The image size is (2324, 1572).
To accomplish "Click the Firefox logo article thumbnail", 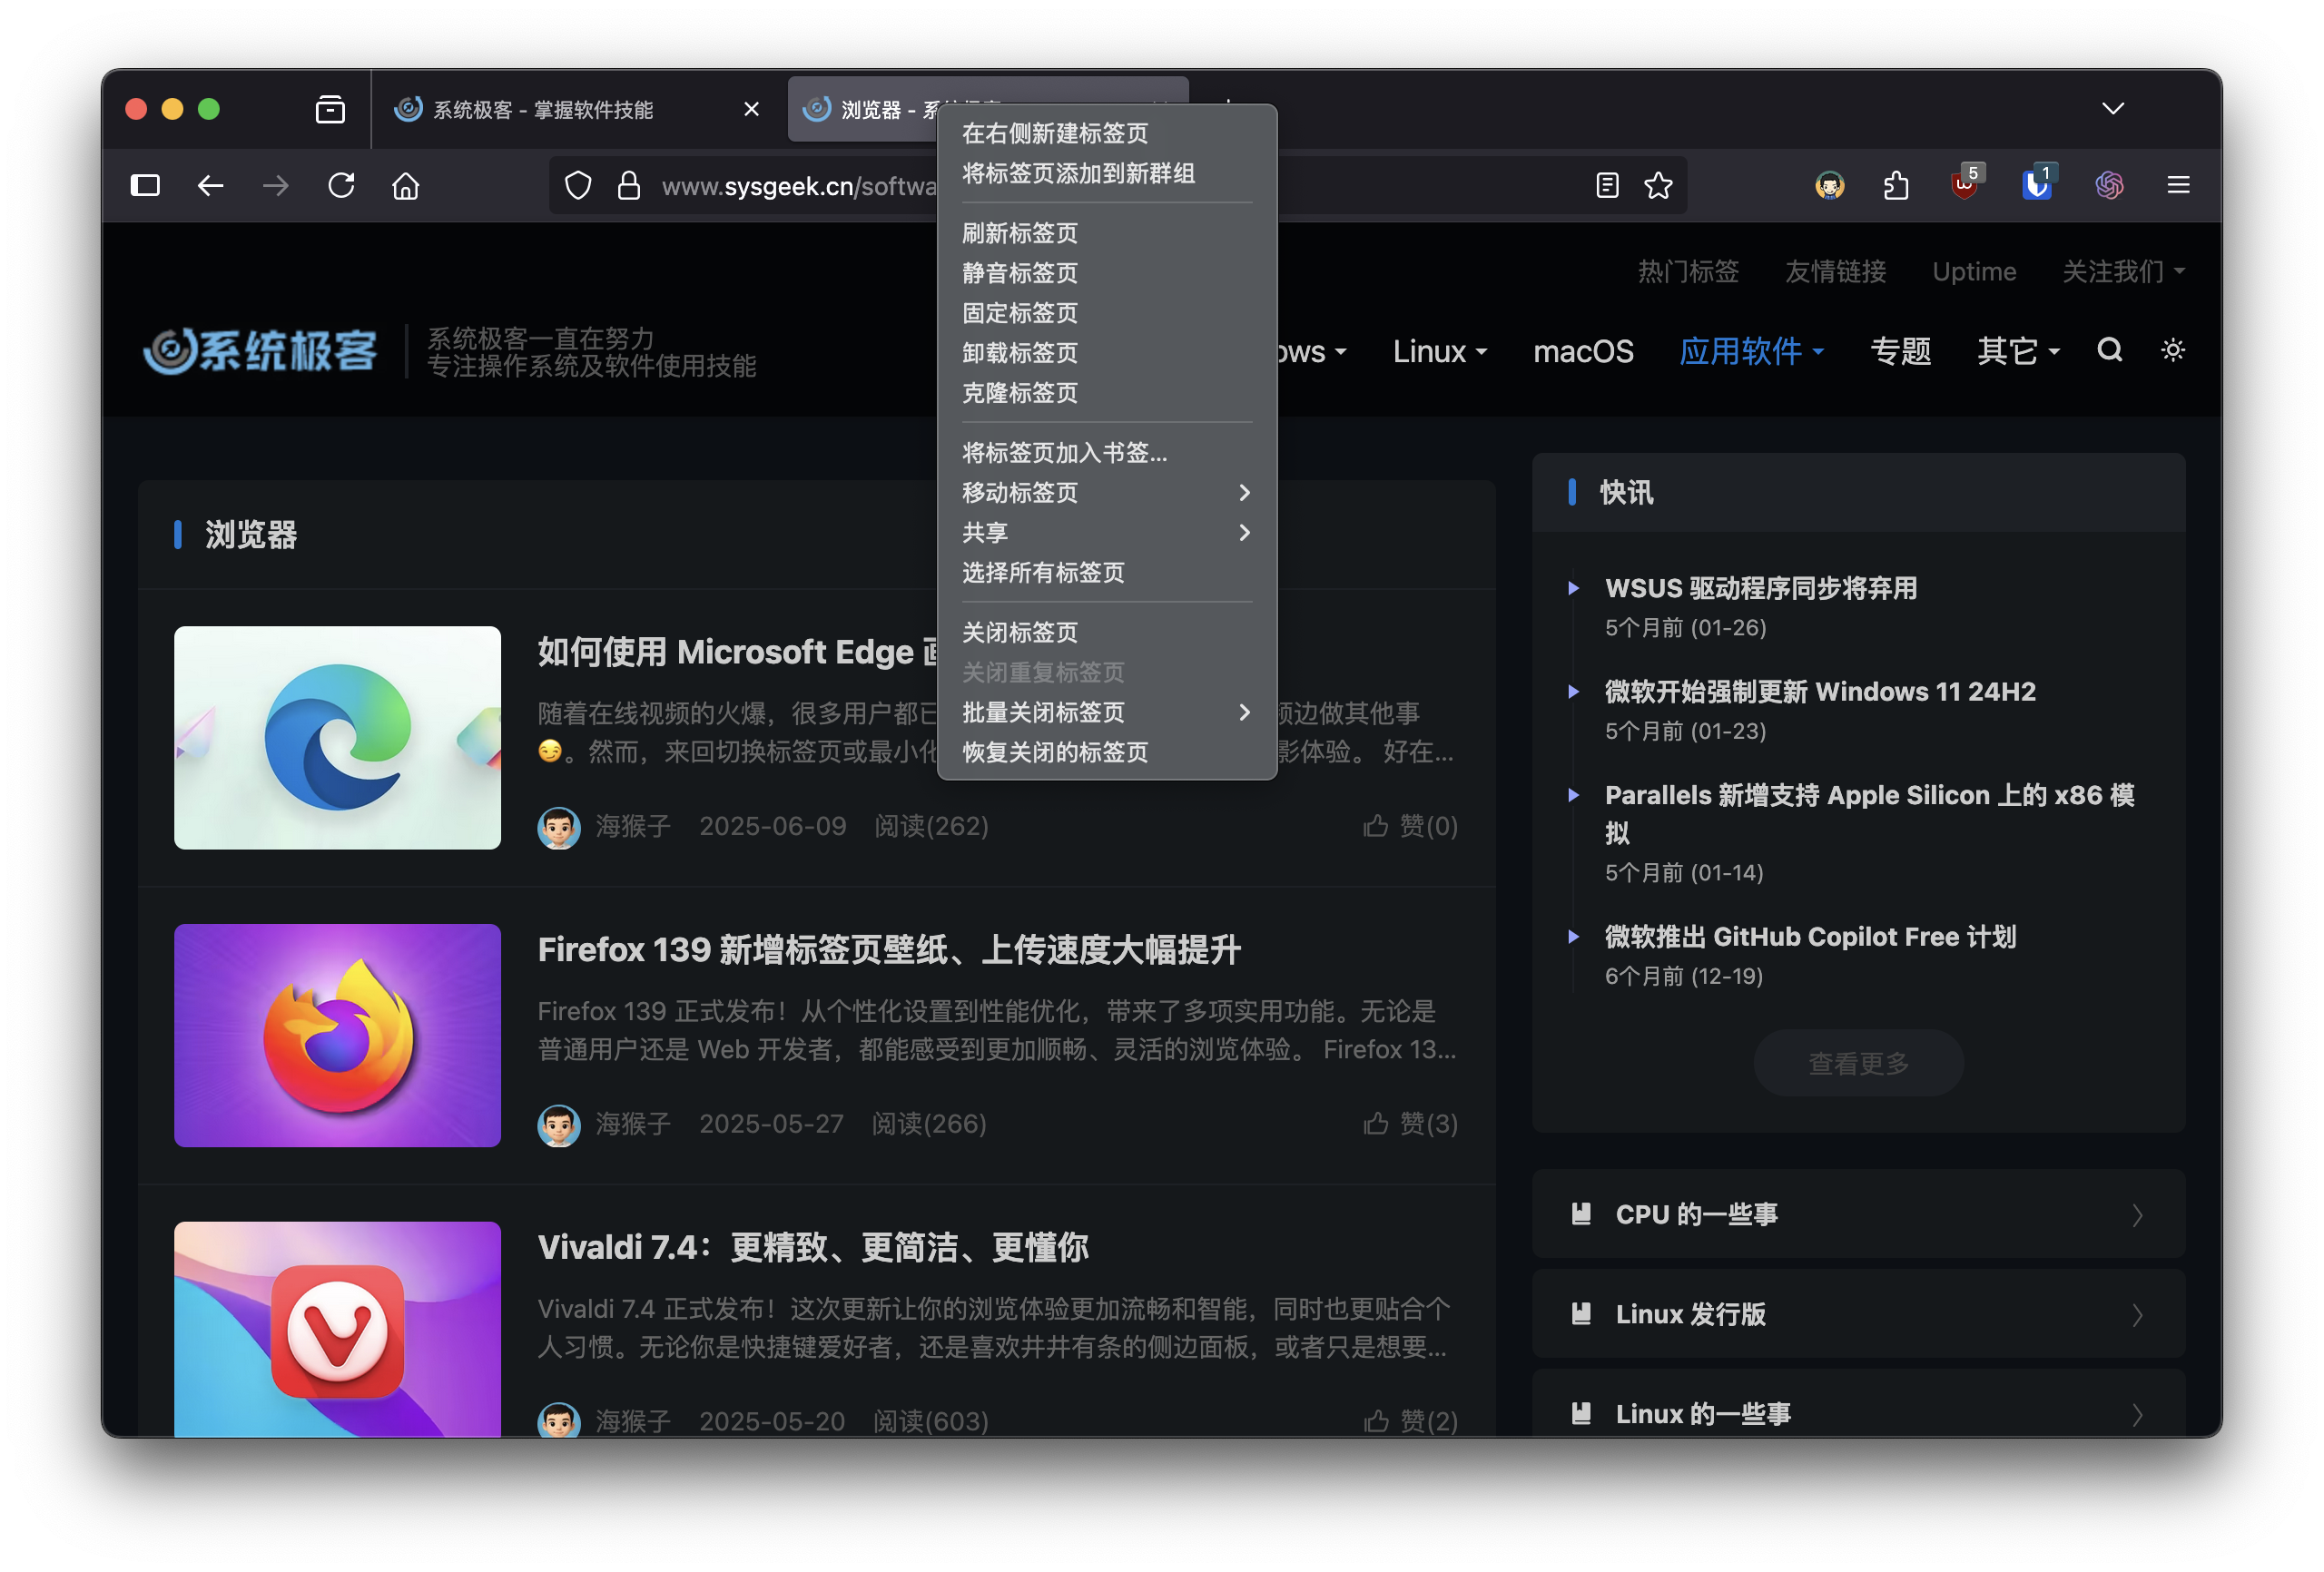I will 337,1036.
